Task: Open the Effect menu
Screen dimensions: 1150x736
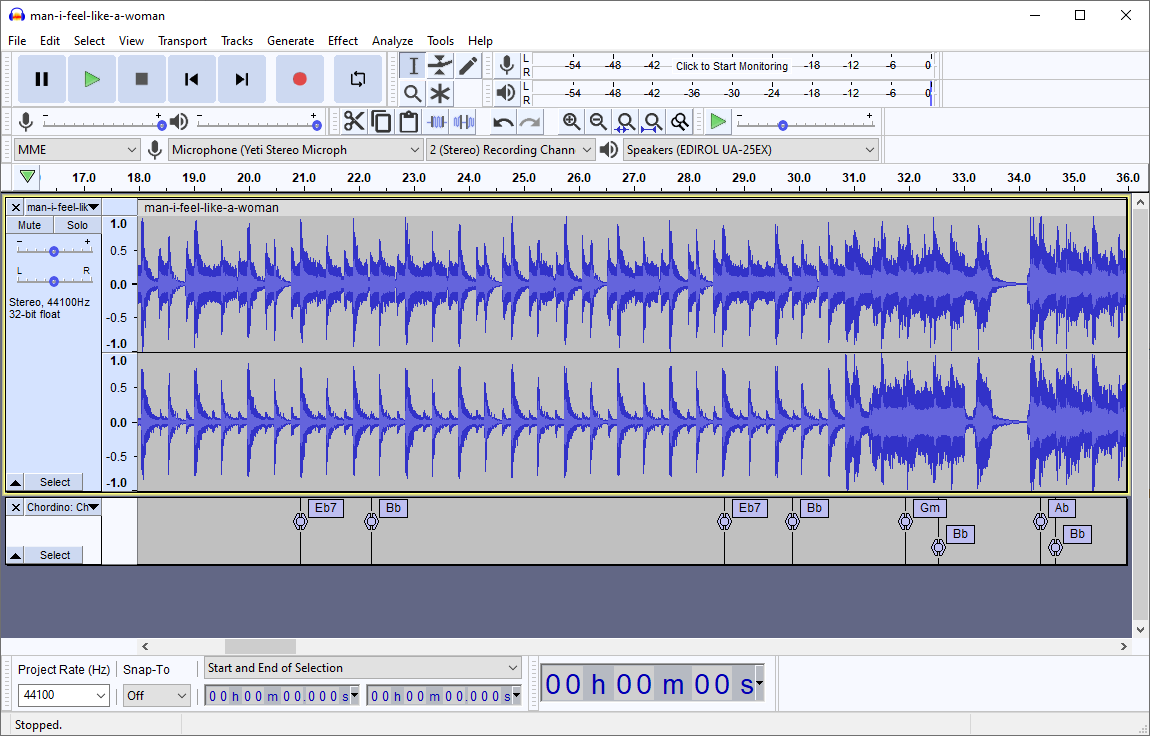Action: pos(343,41)
